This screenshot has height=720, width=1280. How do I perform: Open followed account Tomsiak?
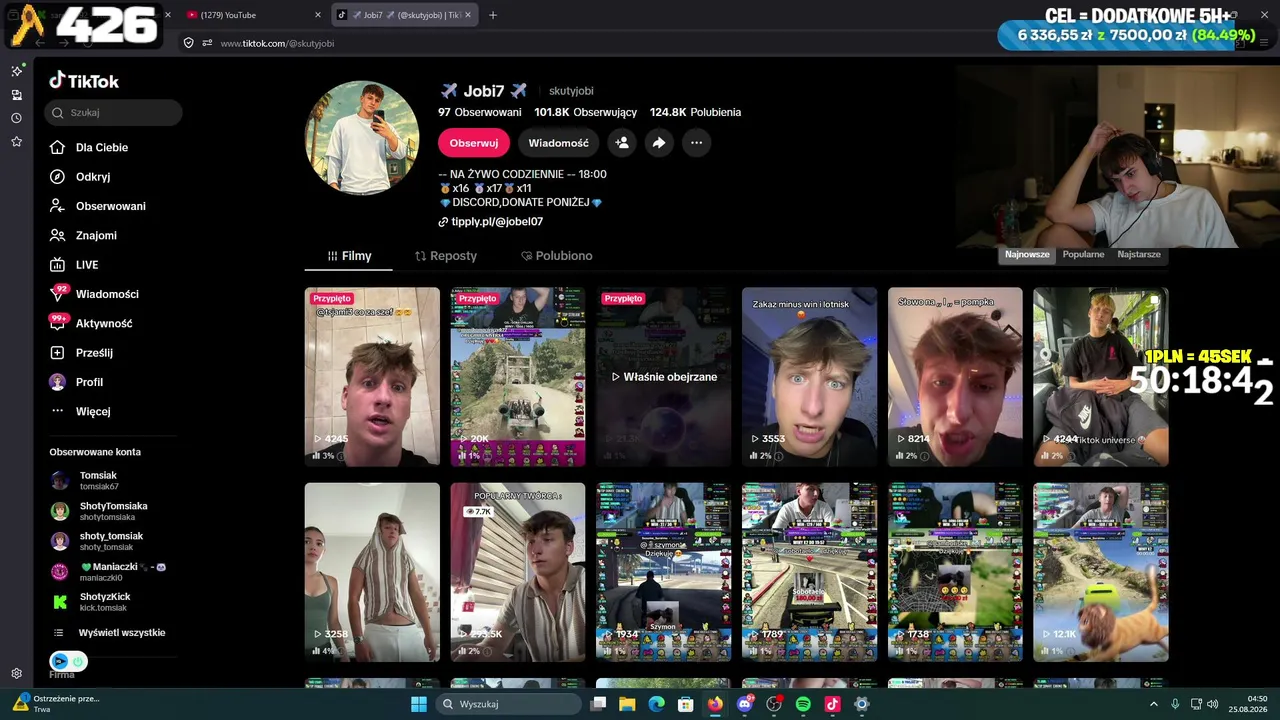(98, 480)
